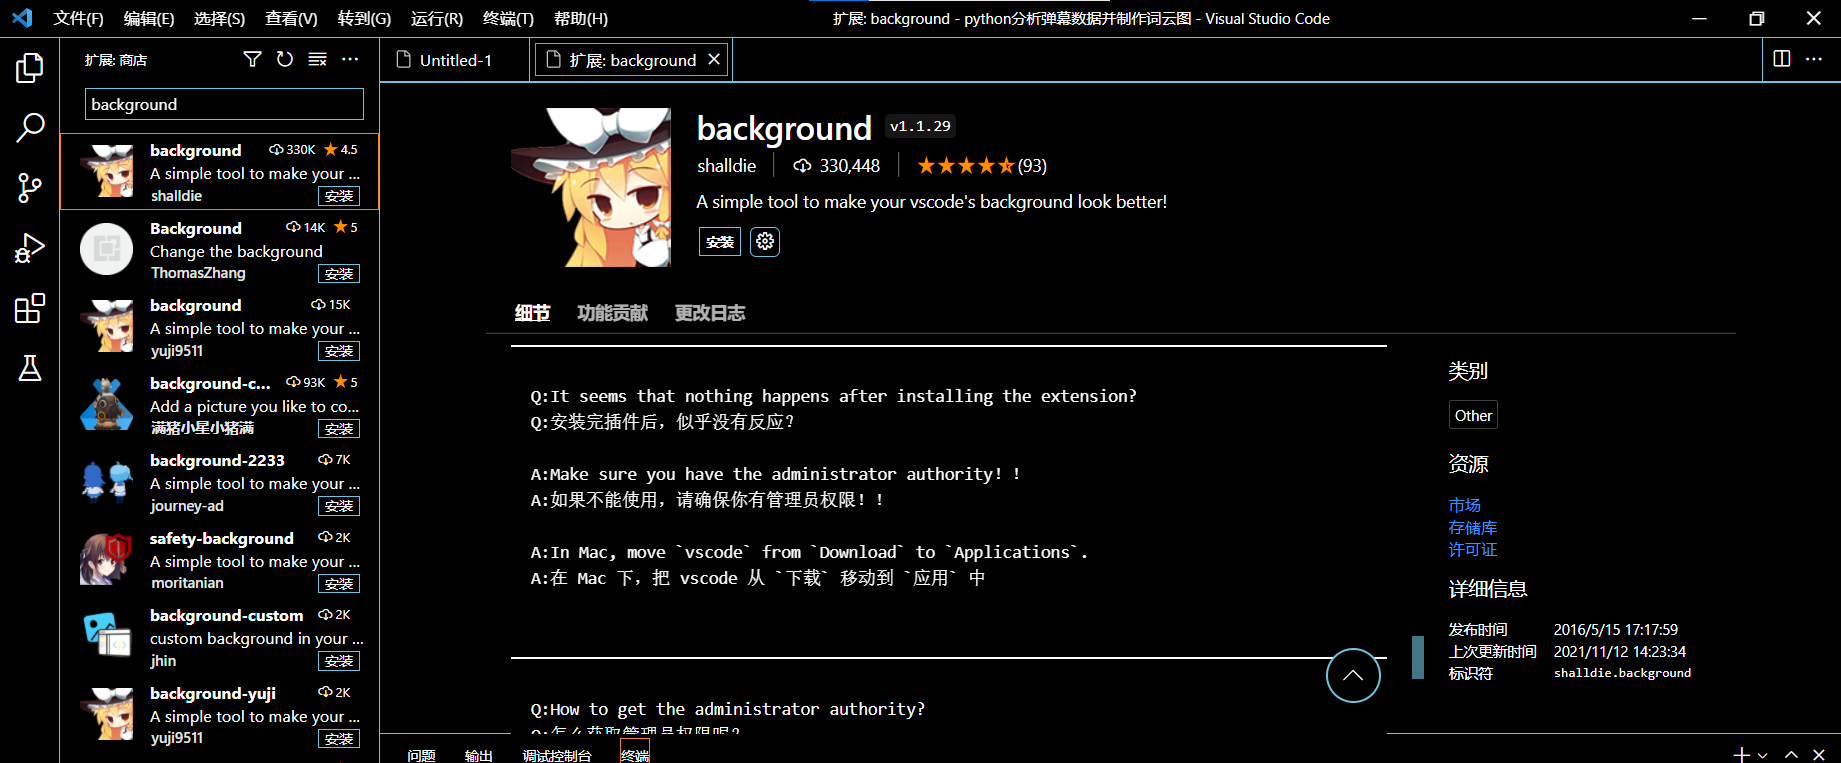The width and height of the screenshot is (1841, 763).
Task: Open editor more actions ellipsis
Action: click(x=1814, y=59)
